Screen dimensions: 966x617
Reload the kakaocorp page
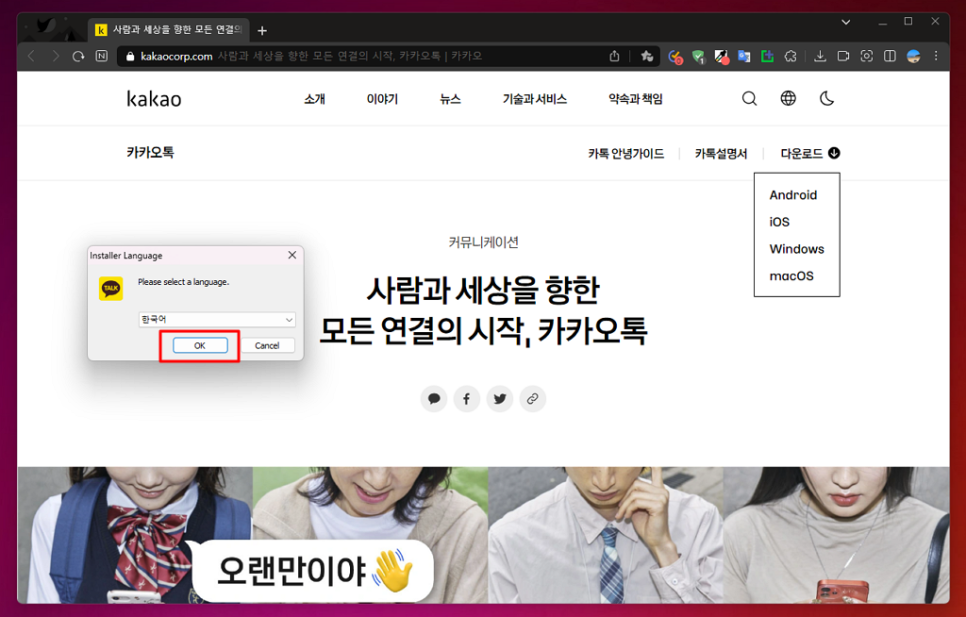(78, 56)
